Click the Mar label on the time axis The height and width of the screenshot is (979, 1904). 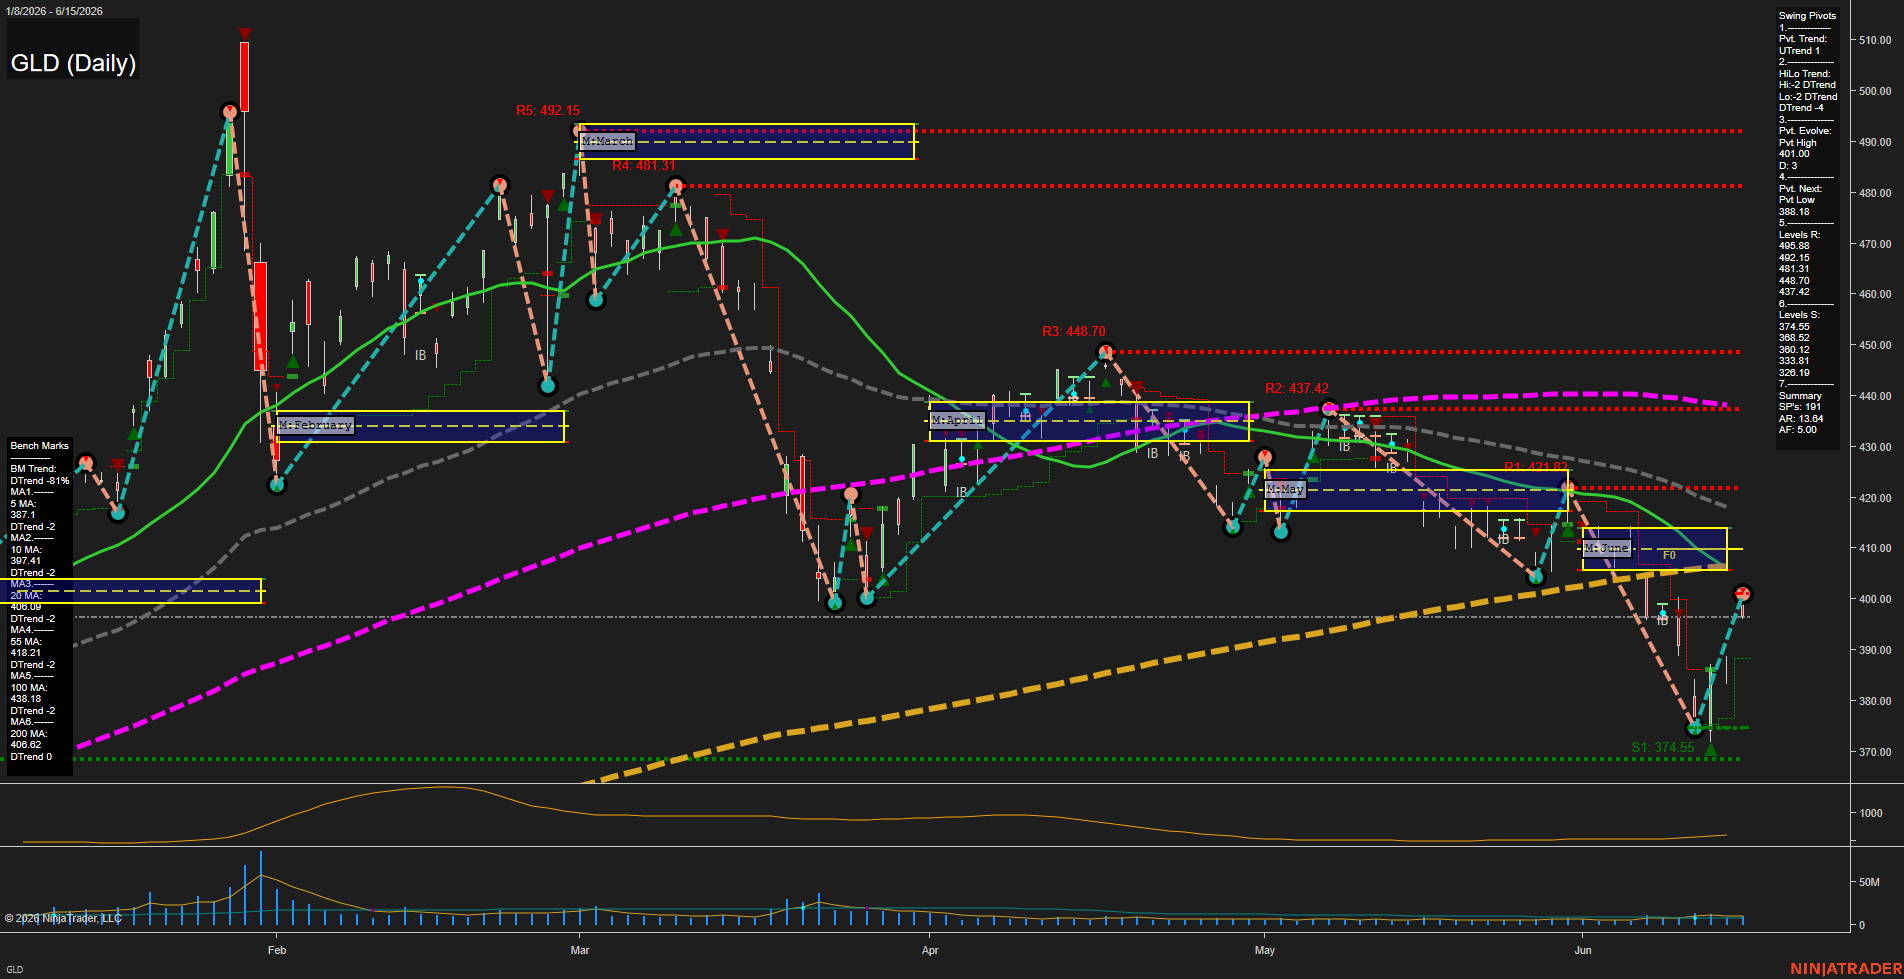580,950
